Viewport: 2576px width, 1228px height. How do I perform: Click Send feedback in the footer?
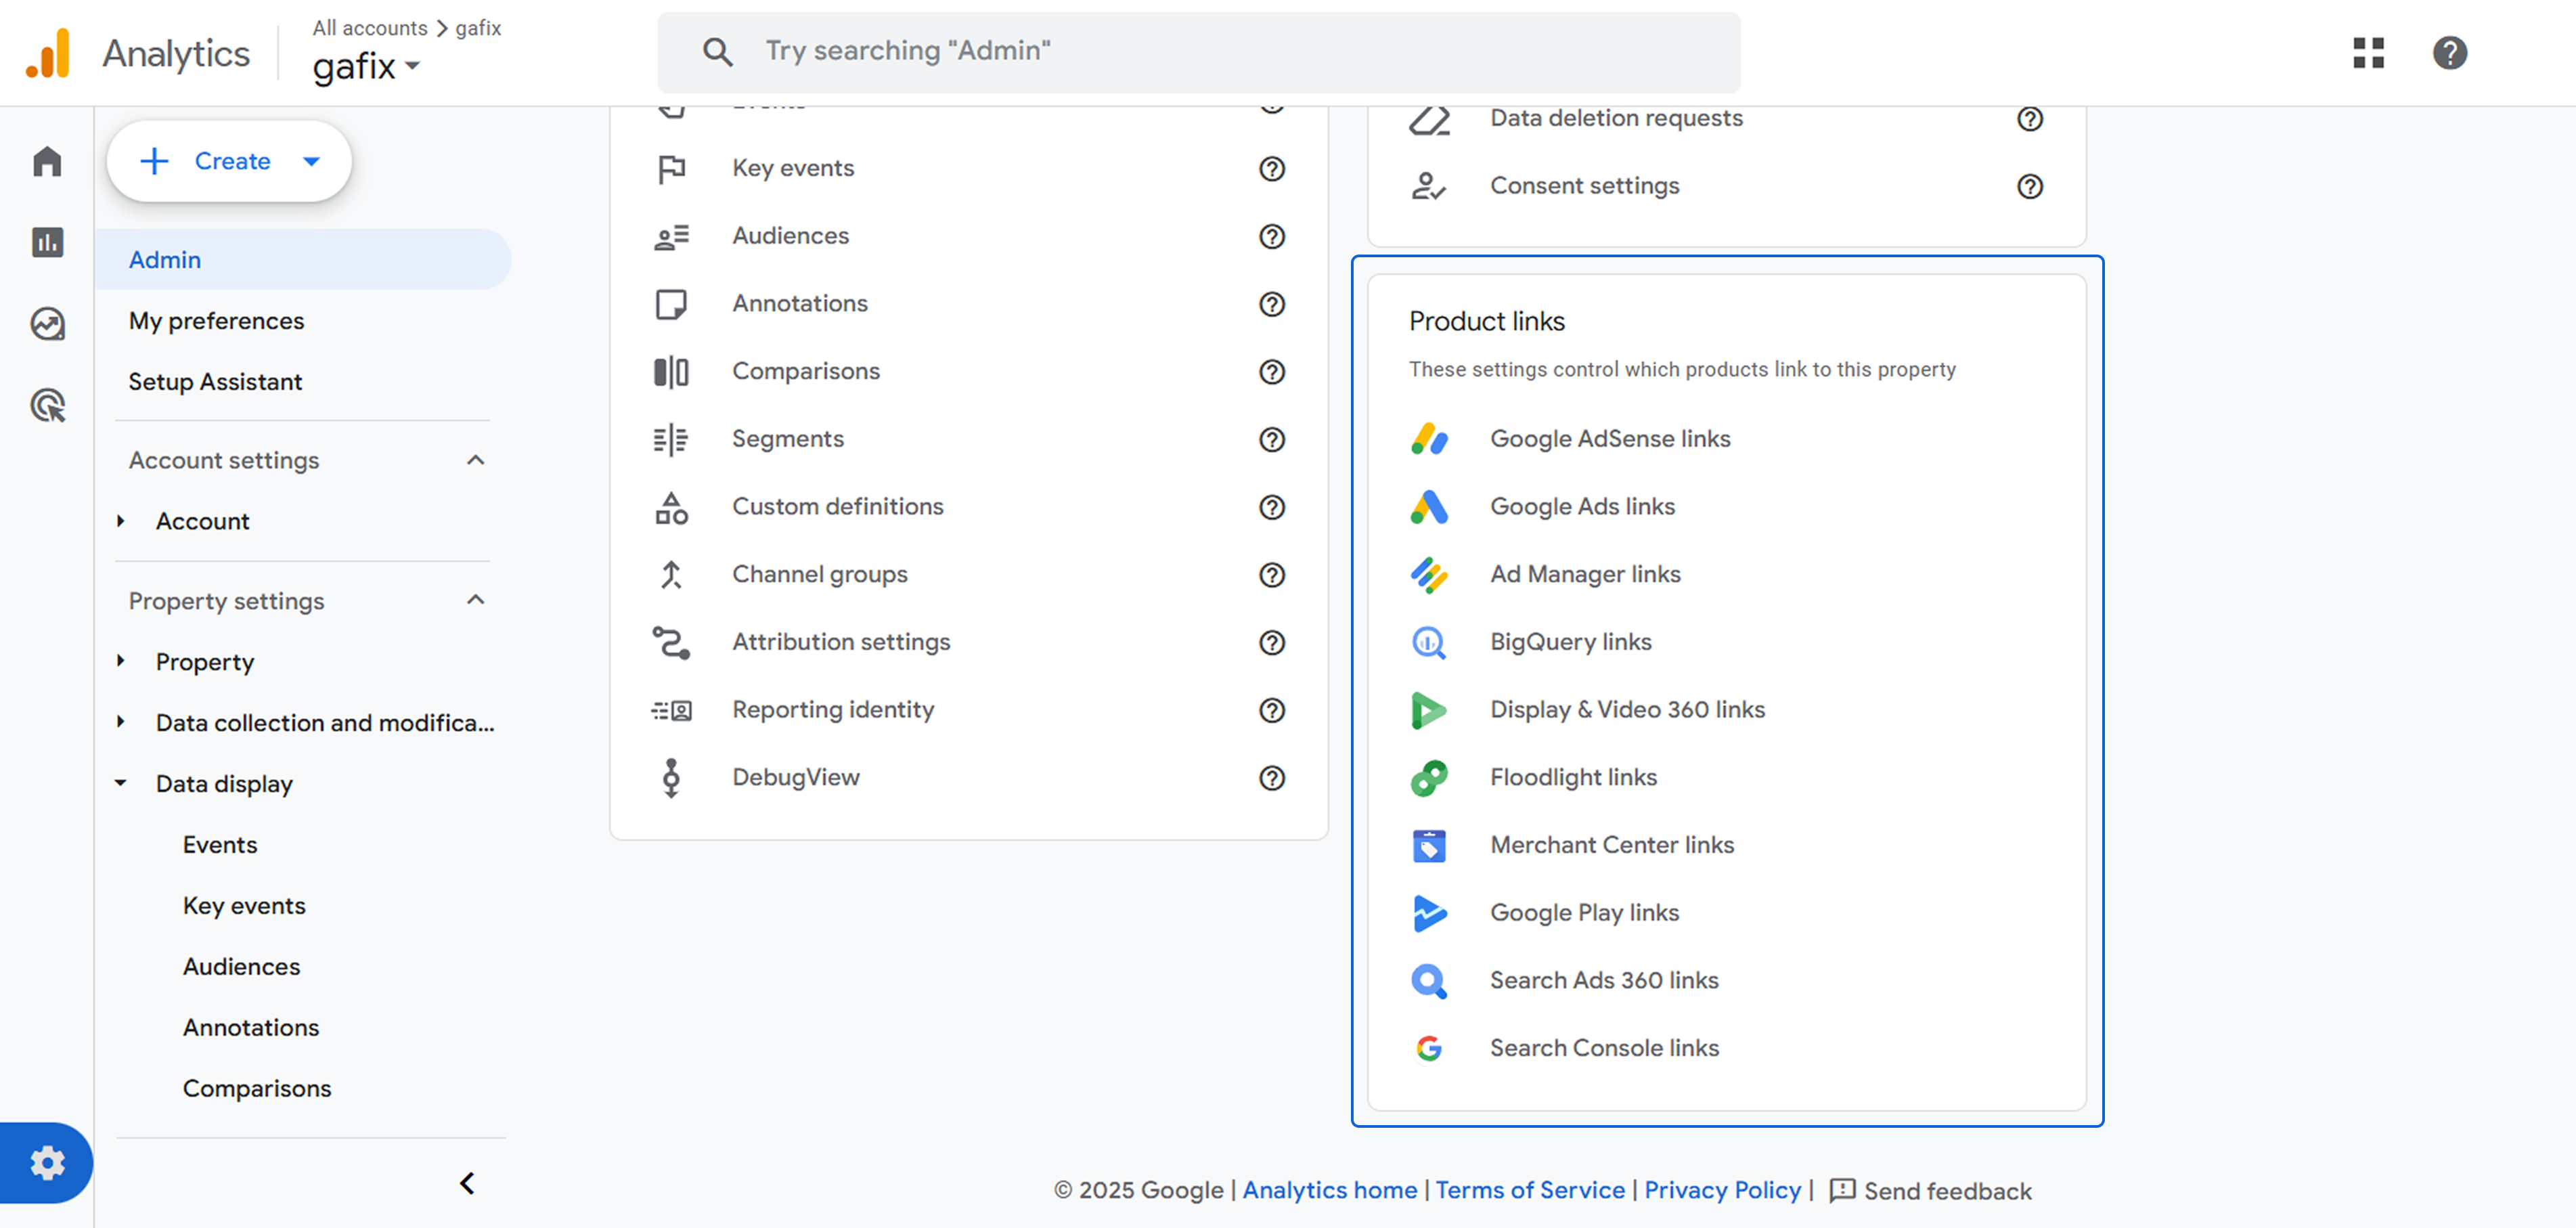click(x=1930, y=1191)
